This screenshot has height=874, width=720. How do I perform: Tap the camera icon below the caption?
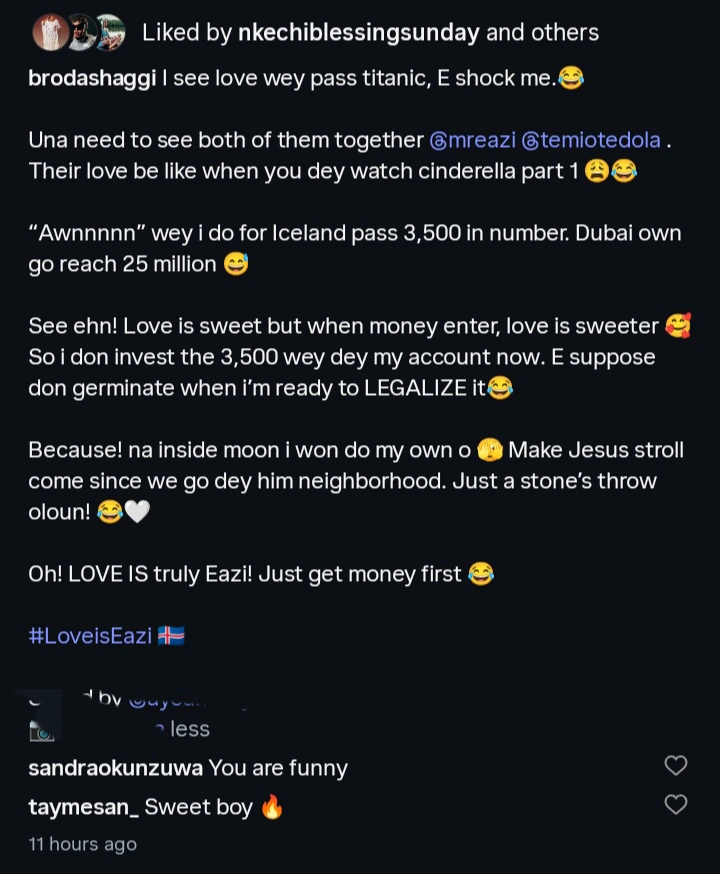pyautogui.click(x=41, y=731)
